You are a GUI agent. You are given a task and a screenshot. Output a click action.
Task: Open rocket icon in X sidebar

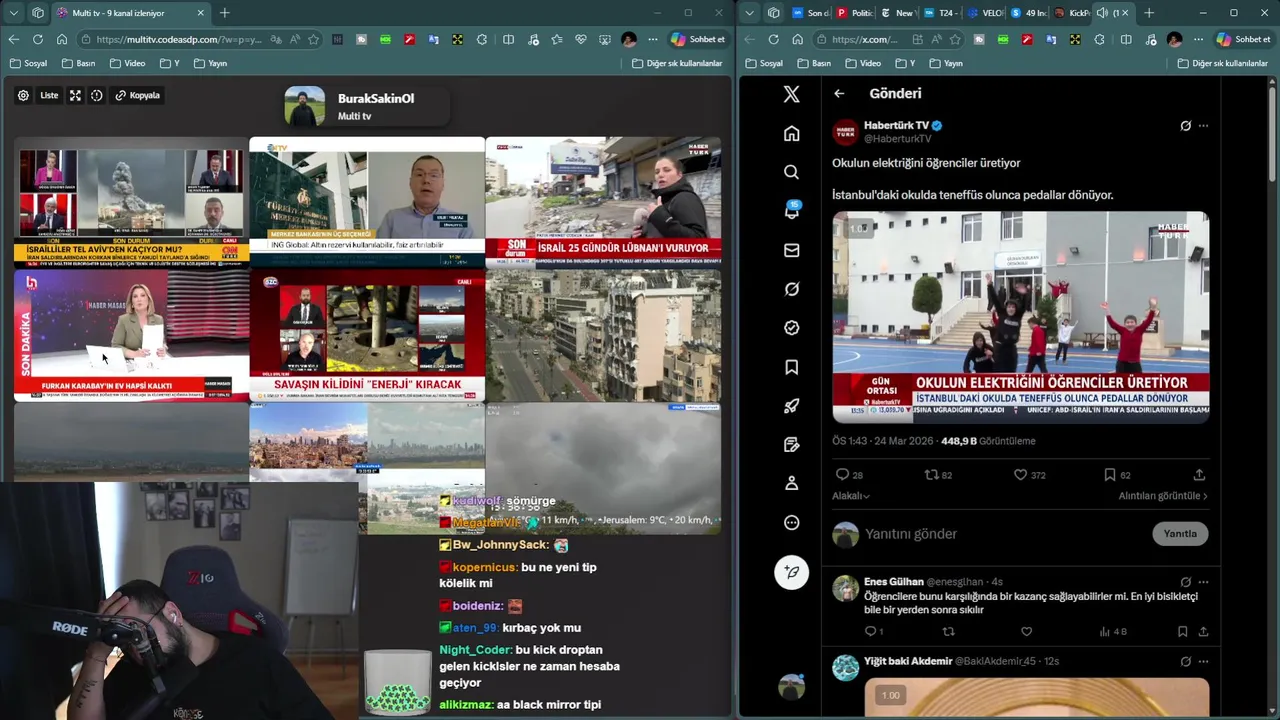791,406
